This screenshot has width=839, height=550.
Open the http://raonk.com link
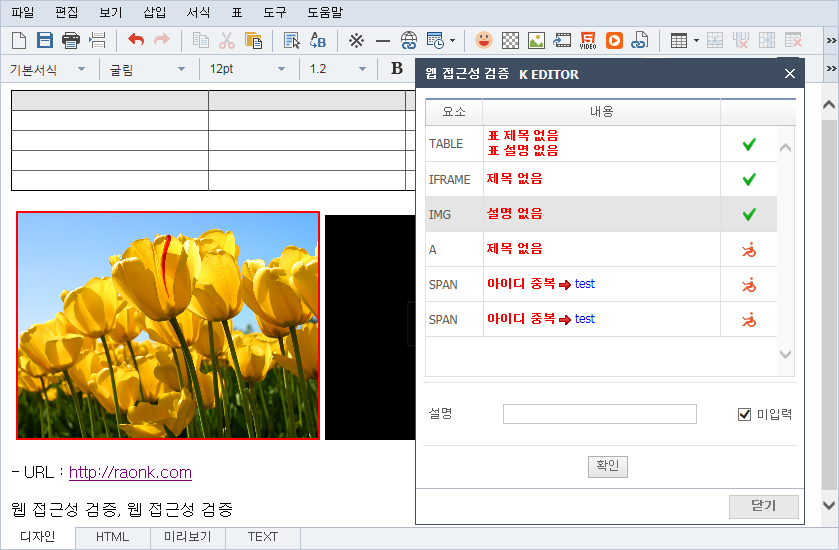tap(130, 473)
